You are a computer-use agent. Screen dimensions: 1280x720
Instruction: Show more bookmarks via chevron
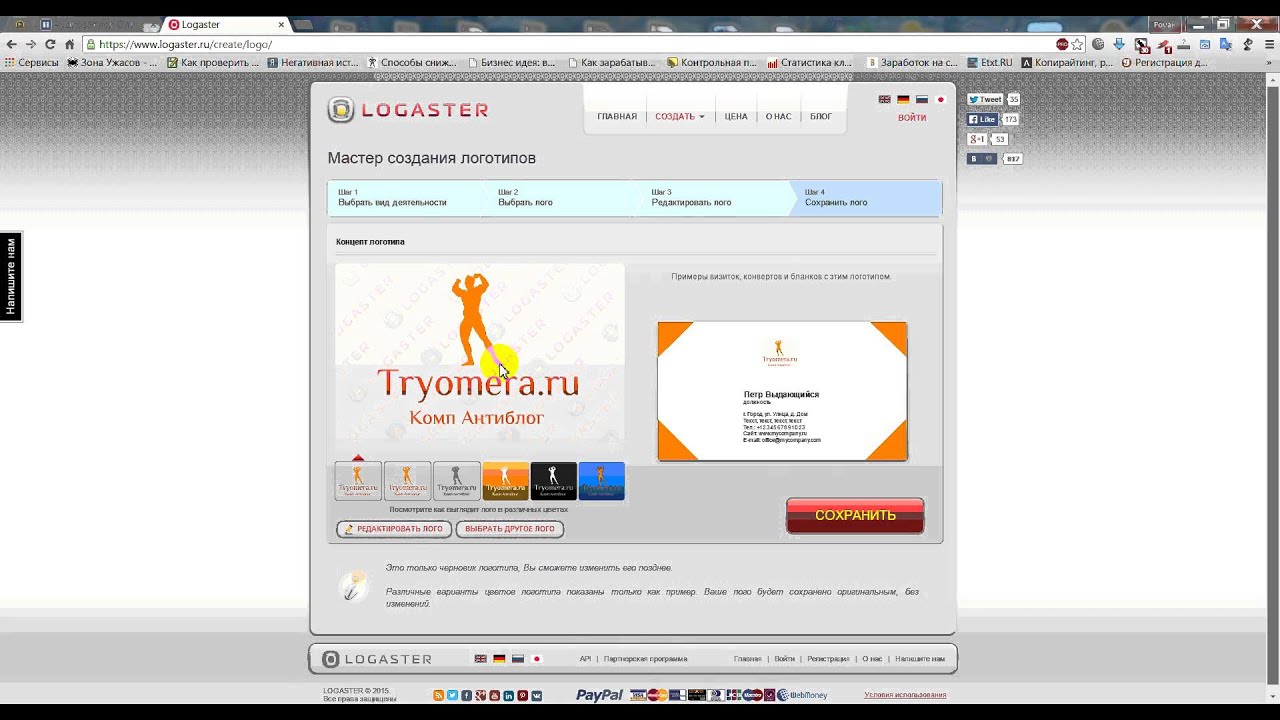pos(1271,62)
